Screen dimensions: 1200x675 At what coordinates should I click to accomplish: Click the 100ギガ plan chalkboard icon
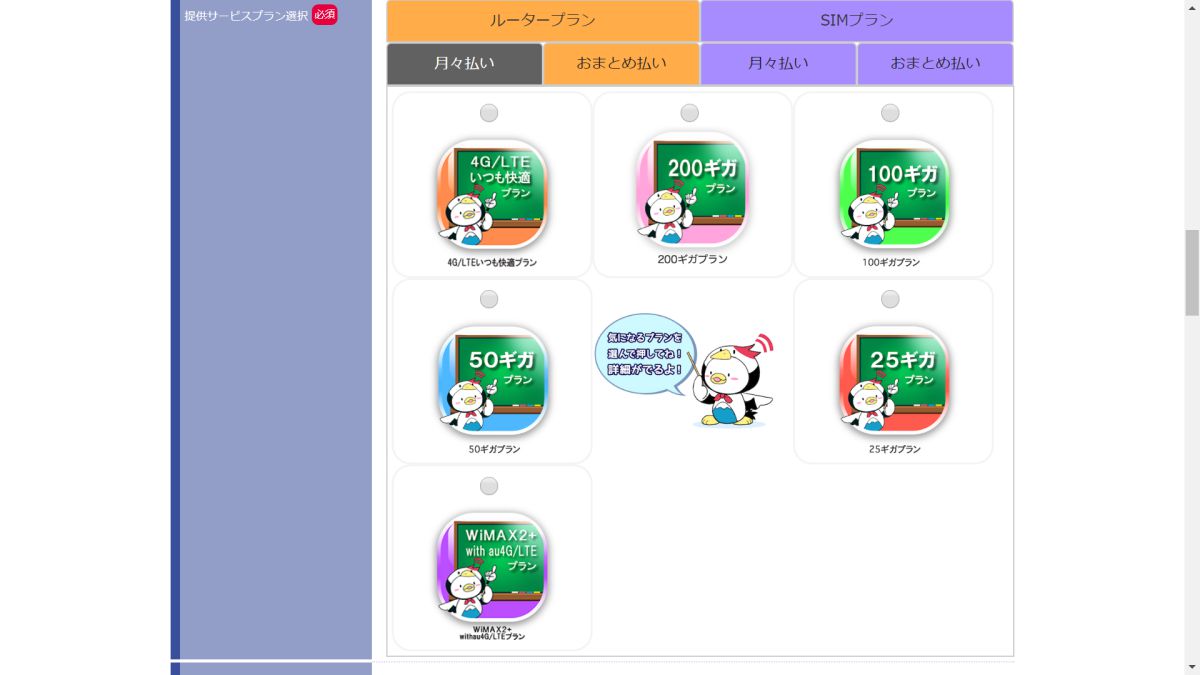pyautogui.click(x=893, y=193)
